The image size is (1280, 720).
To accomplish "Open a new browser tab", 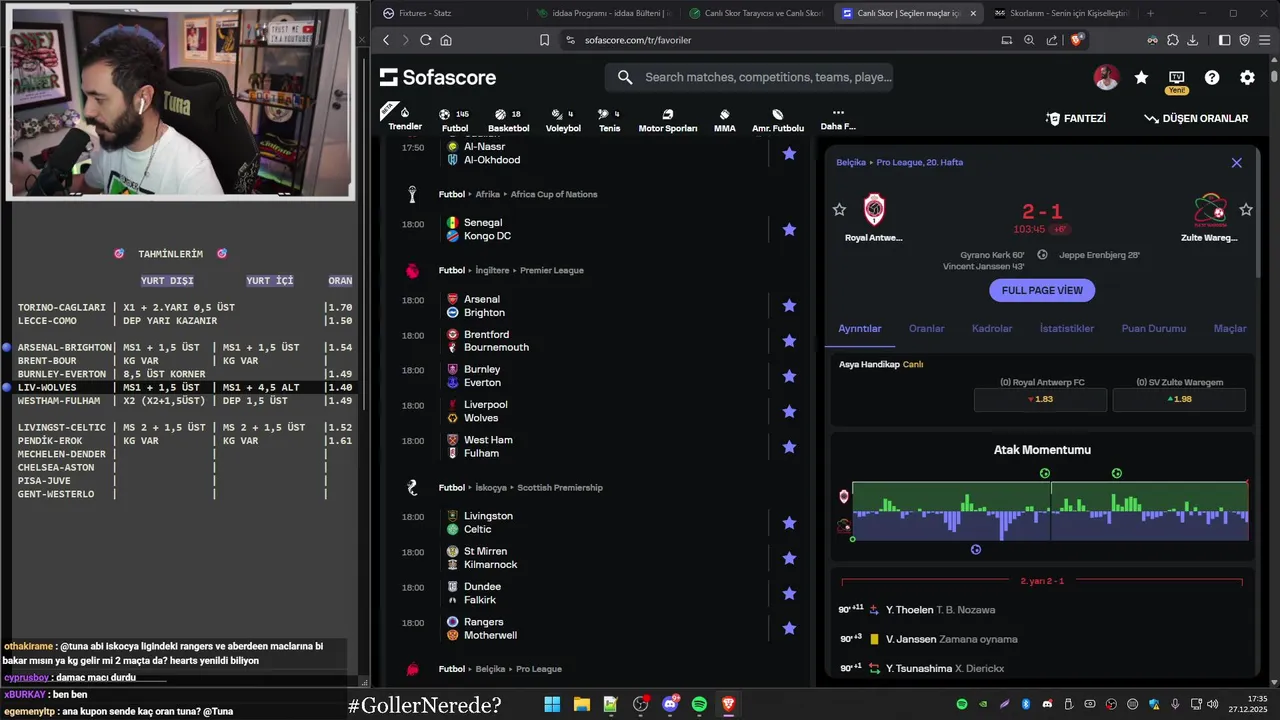I will point(1150,13).
